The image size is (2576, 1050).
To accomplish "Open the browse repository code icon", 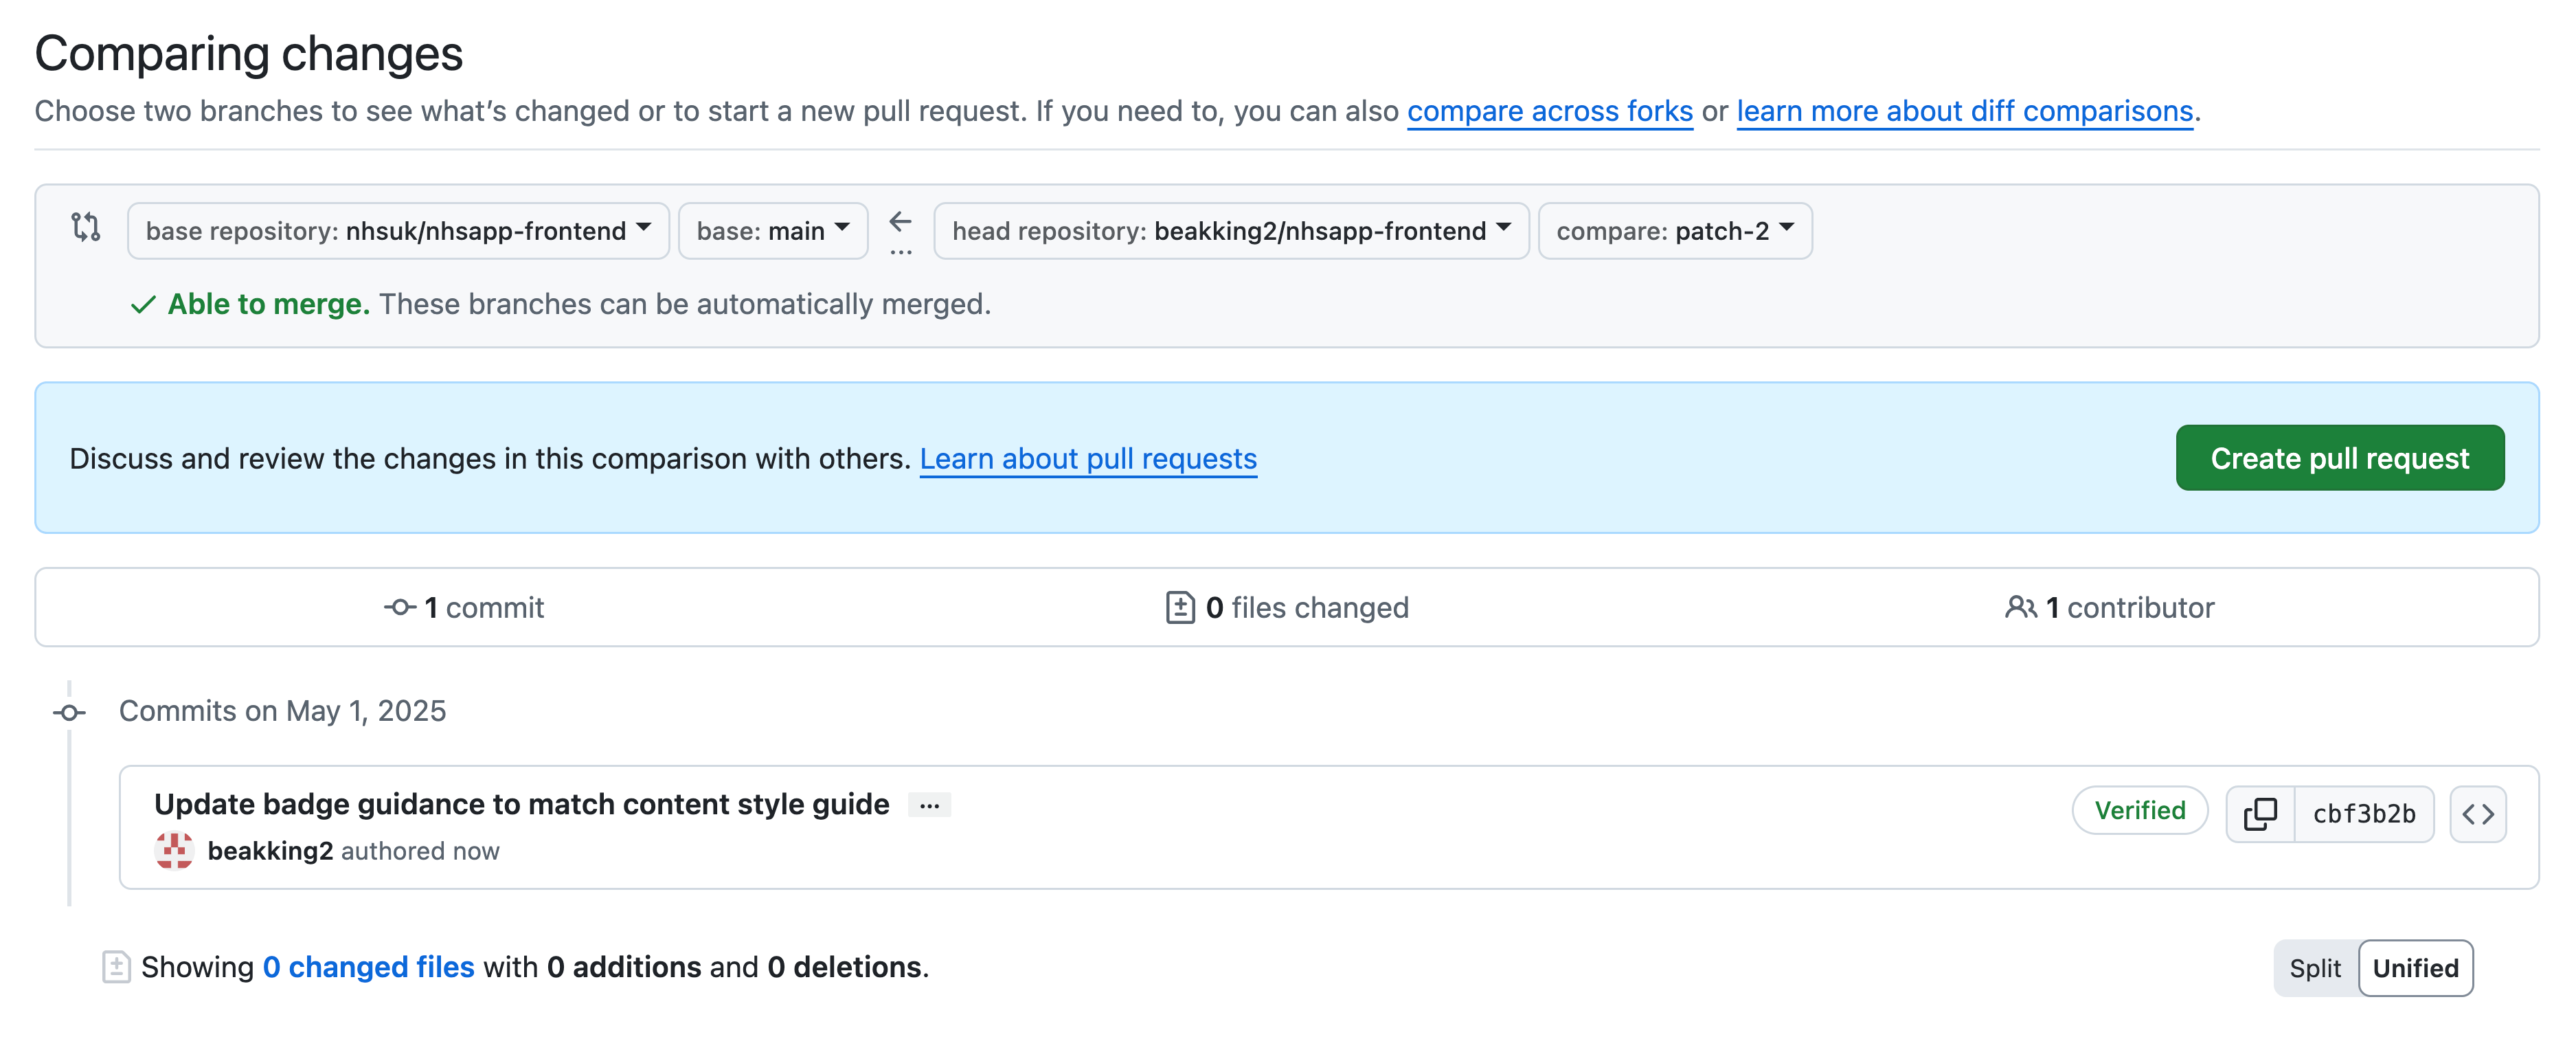I will point(2479,813).
